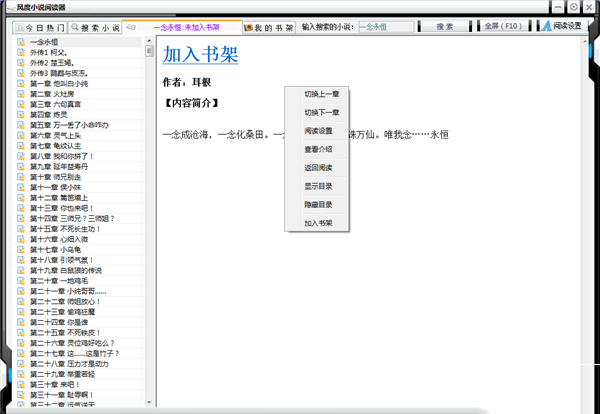The width and height of the screenshot is (600, 414).
Task: Open chapter 第十八章 引领气氛
Action: coord(62,260)
